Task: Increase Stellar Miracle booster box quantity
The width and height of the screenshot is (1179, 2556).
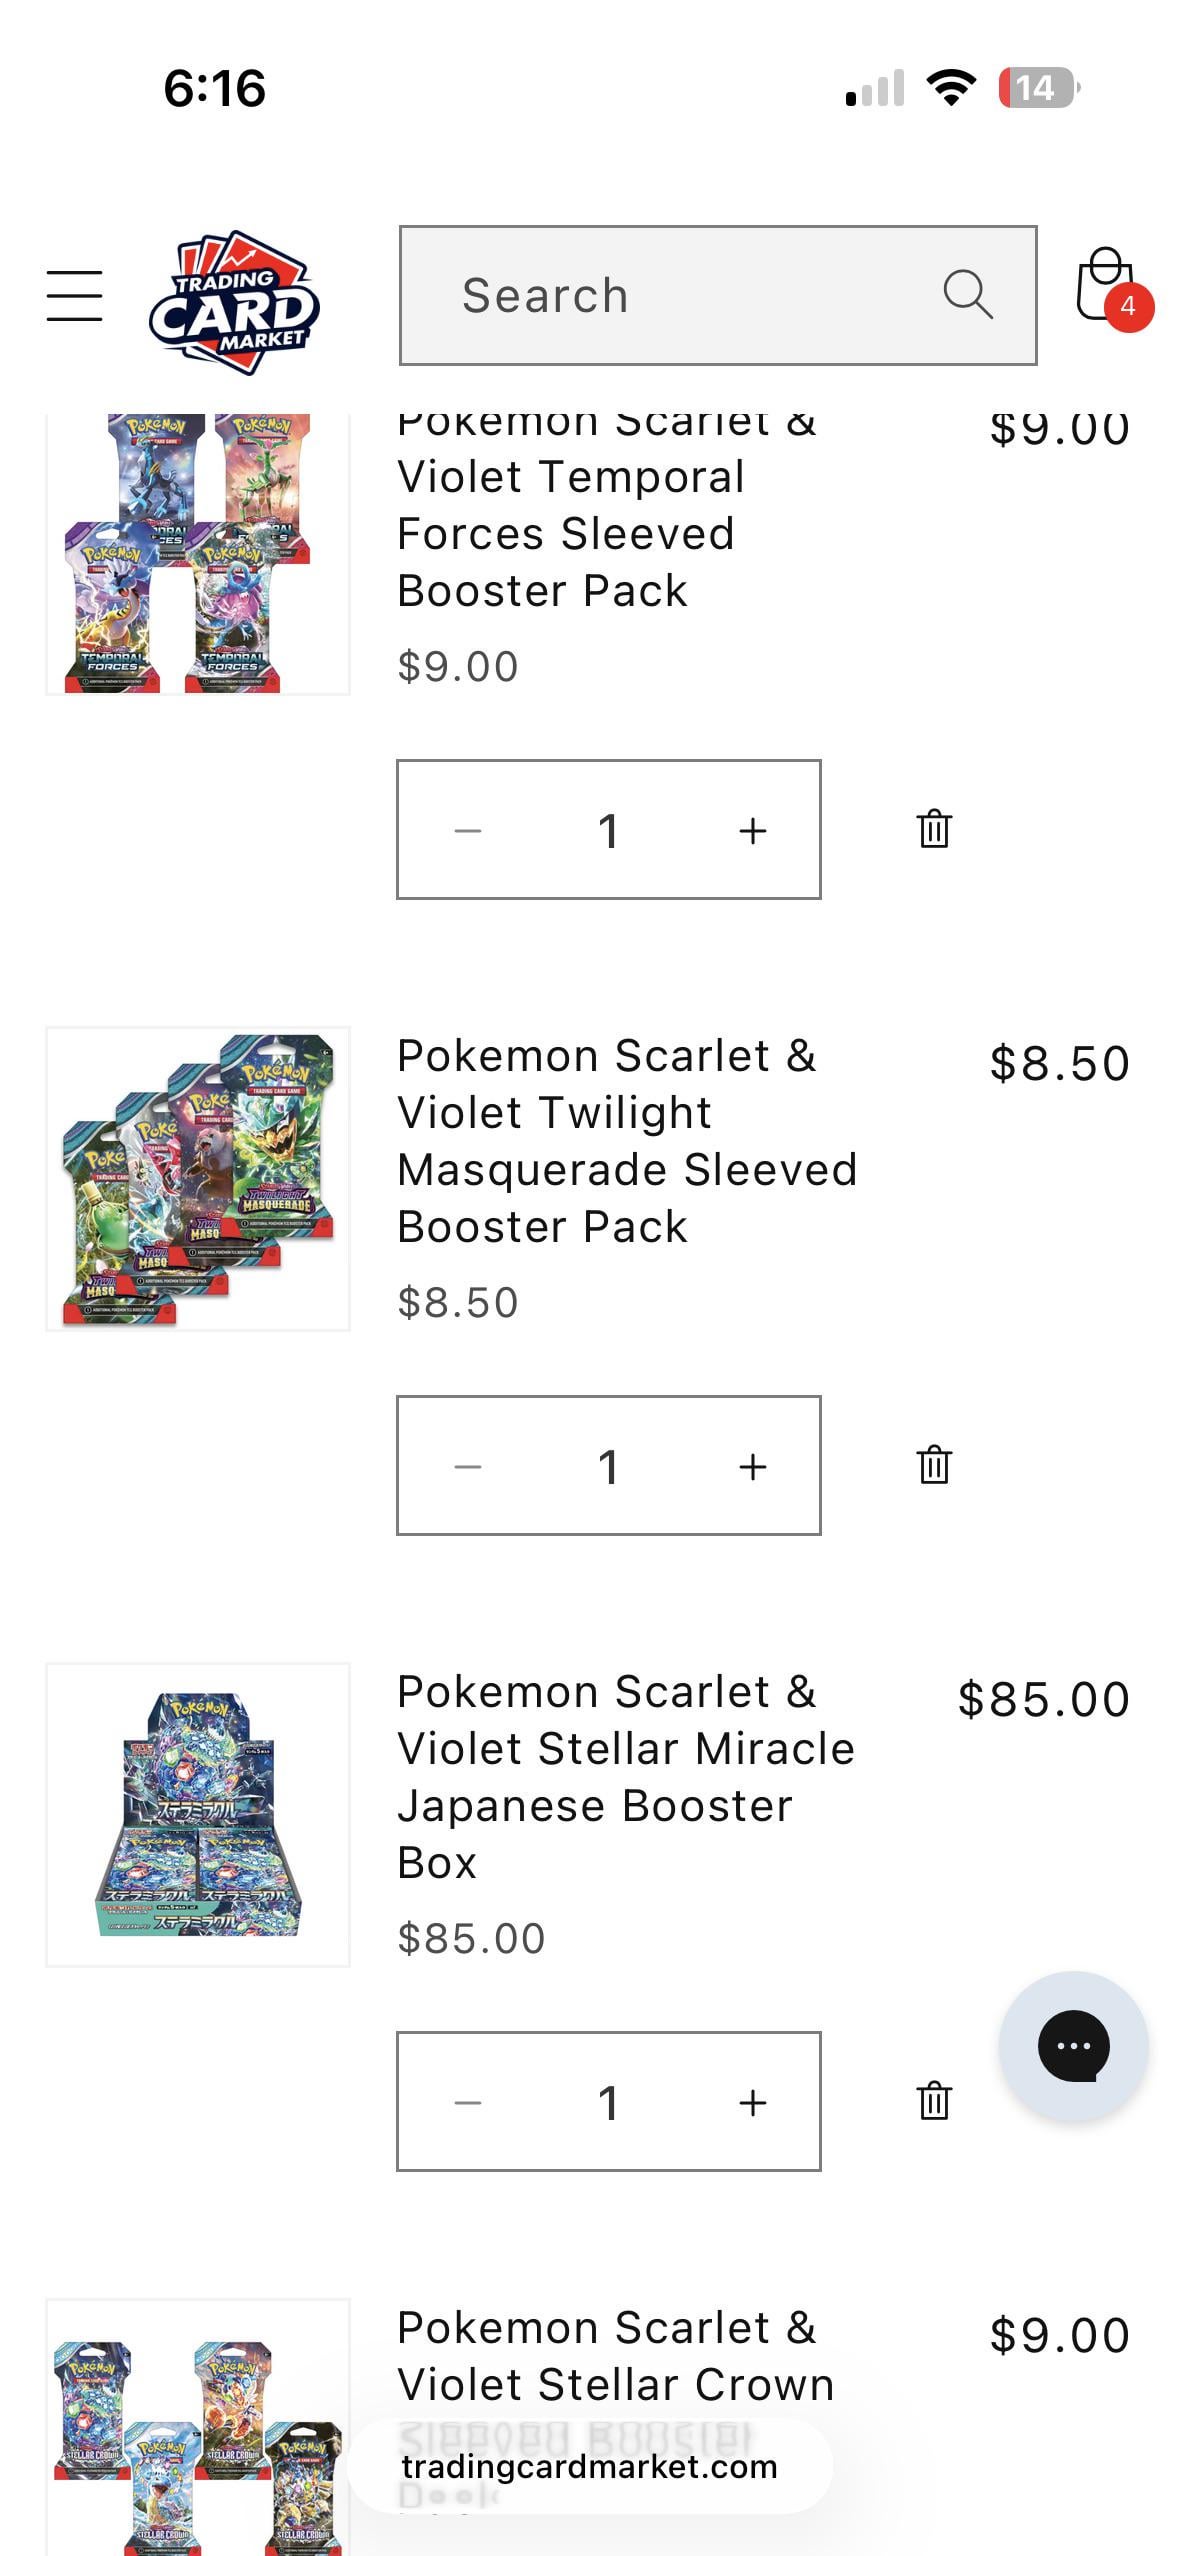Action: (x=753, y=2102)
